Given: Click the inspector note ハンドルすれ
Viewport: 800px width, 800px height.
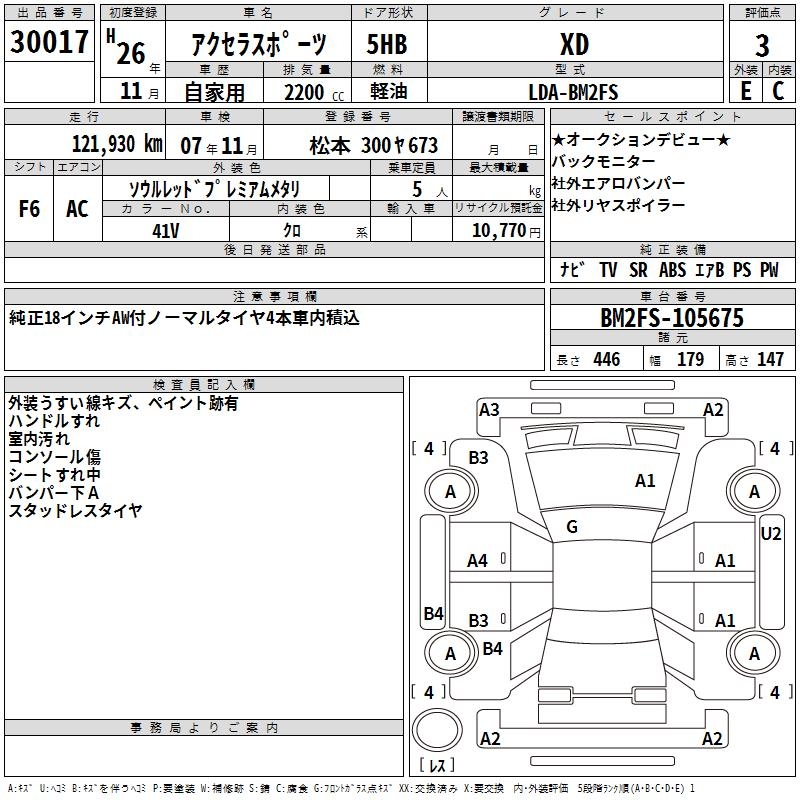Looking at the screenshot, I should [x=54, y=421].
